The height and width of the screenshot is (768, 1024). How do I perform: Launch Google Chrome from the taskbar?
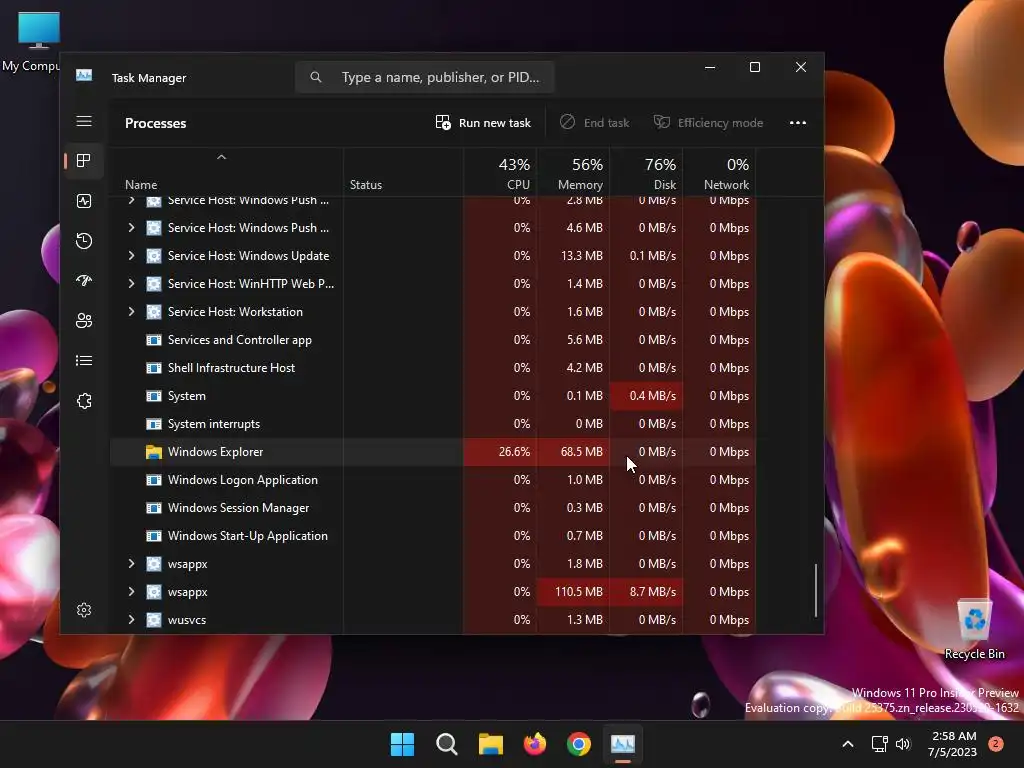coord(579,744)
